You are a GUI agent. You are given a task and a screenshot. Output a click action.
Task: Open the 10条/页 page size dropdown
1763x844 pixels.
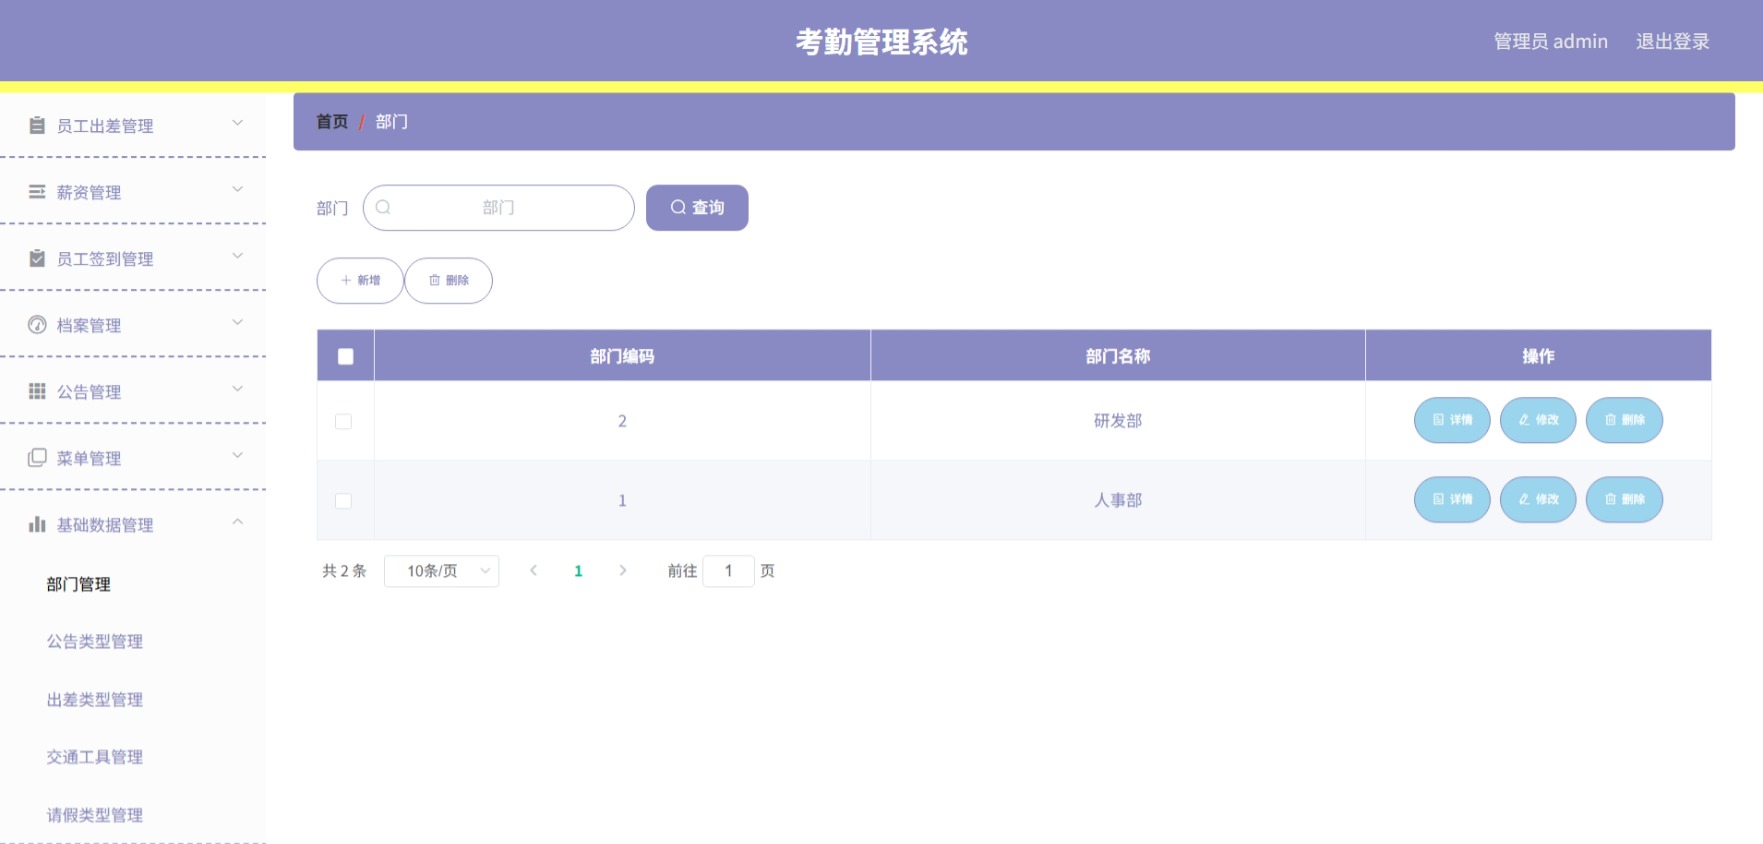[442, 571]
